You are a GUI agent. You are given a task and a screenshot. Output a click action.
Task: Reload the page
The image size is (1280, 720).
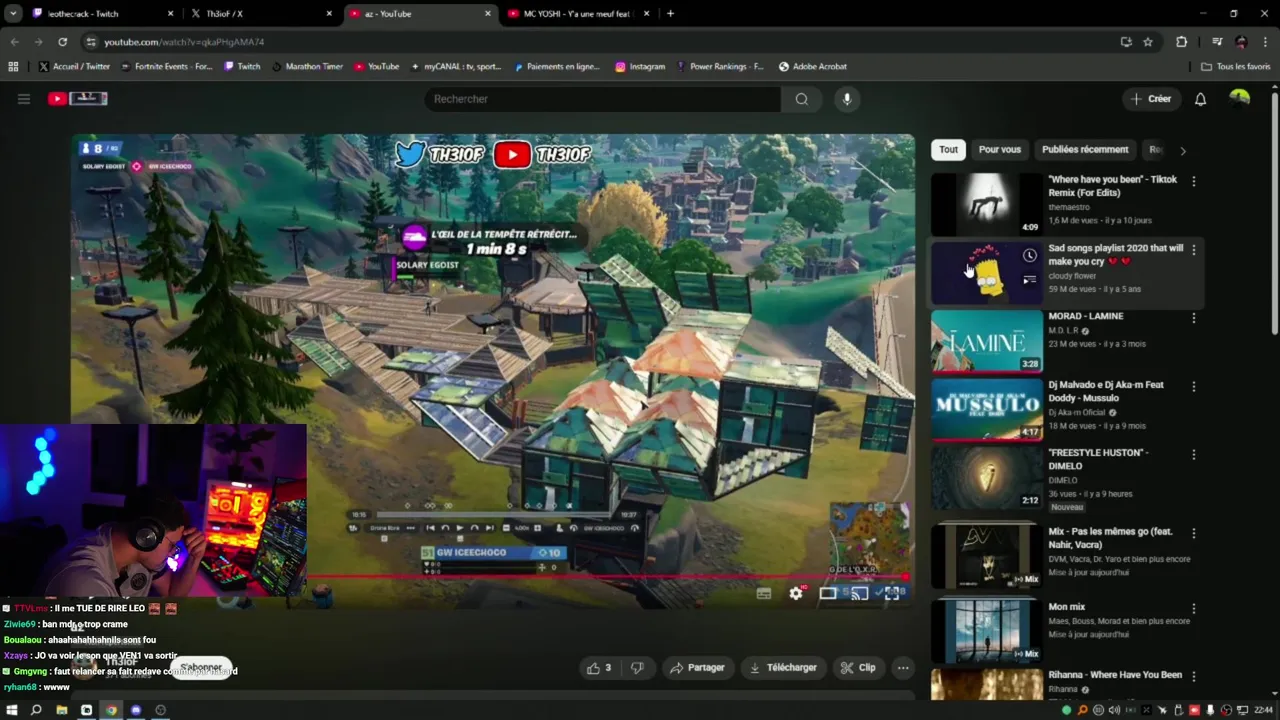(x=62, y=42)
